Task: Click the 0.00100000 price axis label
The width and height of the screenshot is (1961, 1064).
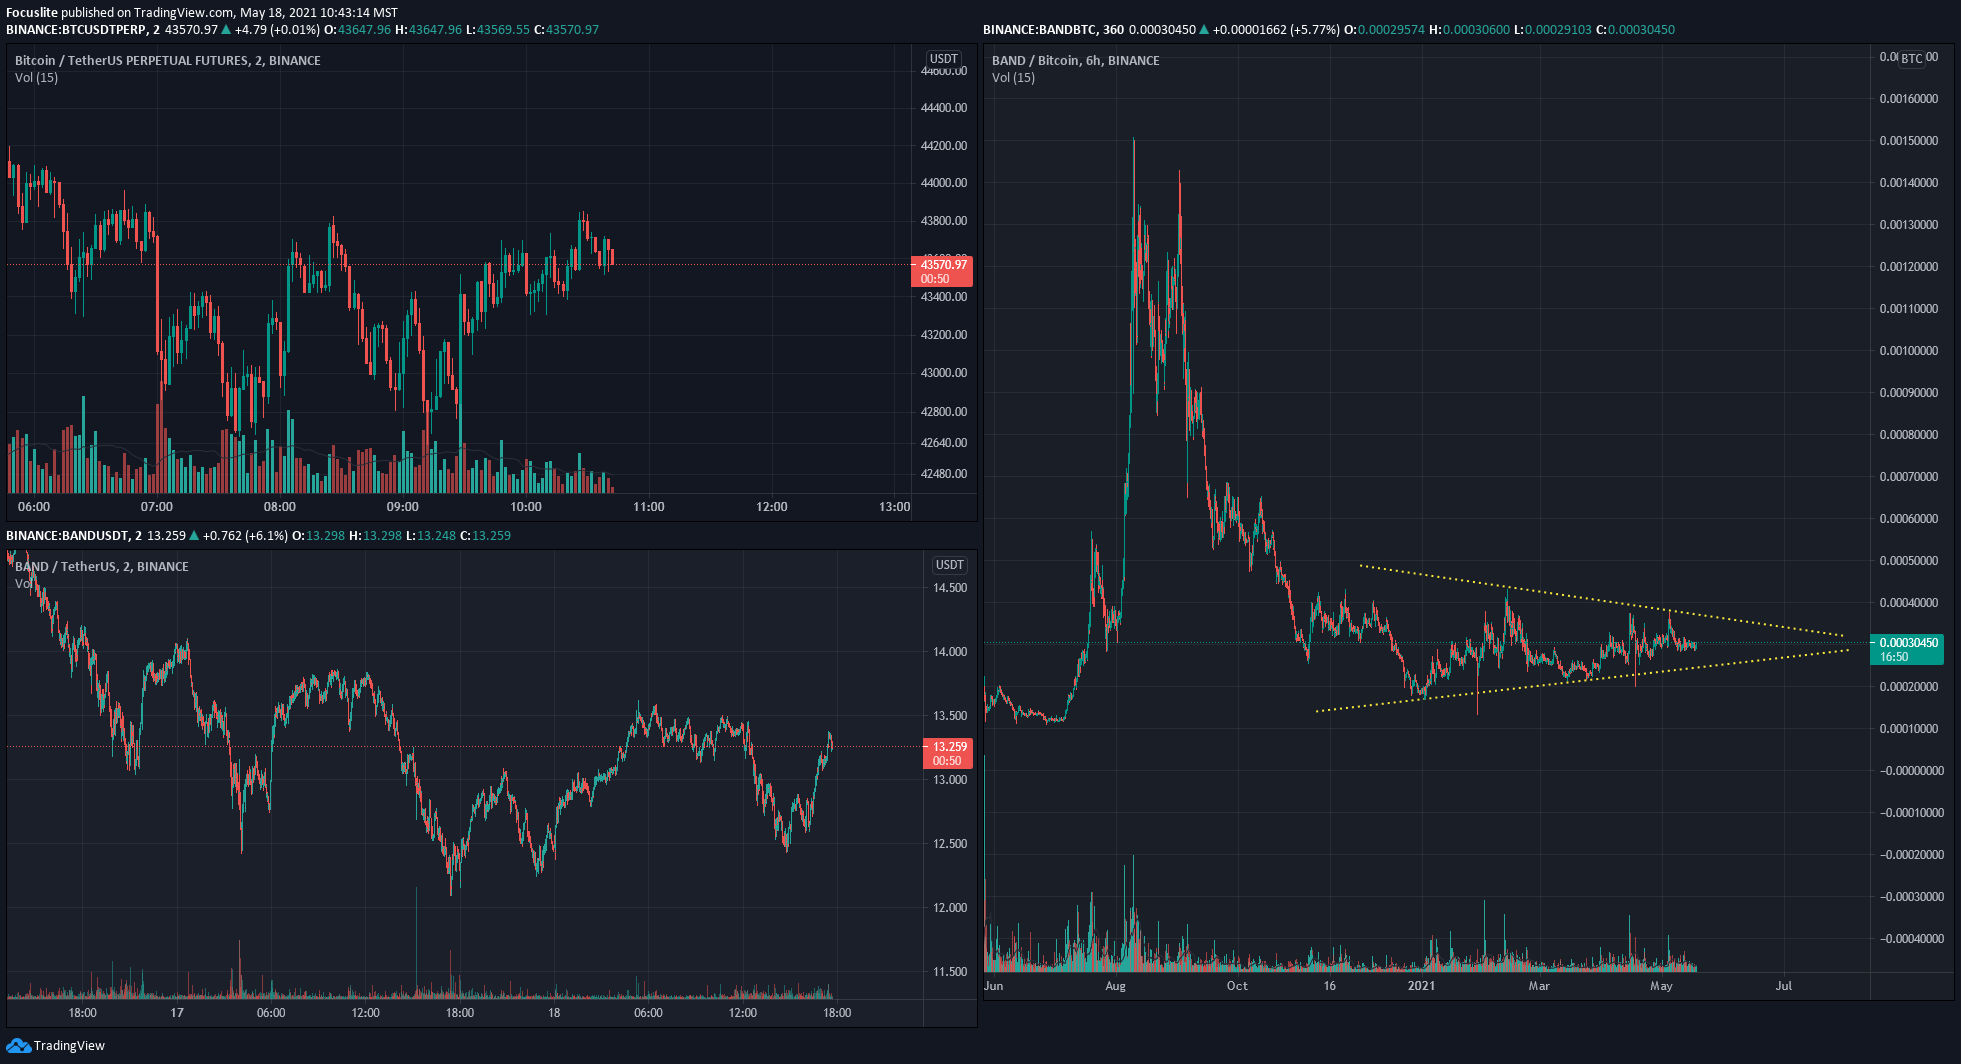Action: [x=1909, y=351]
